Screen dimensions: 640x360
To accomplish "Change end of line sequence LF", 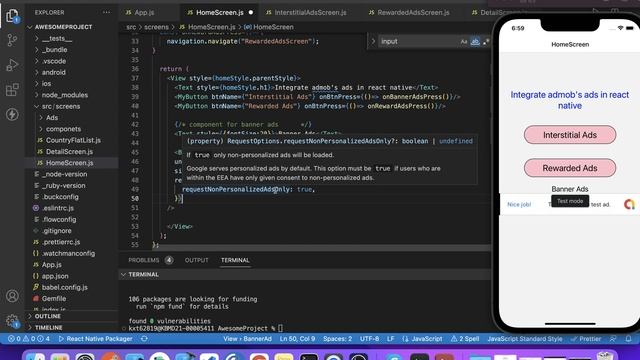I will click(x=391, y=339).
